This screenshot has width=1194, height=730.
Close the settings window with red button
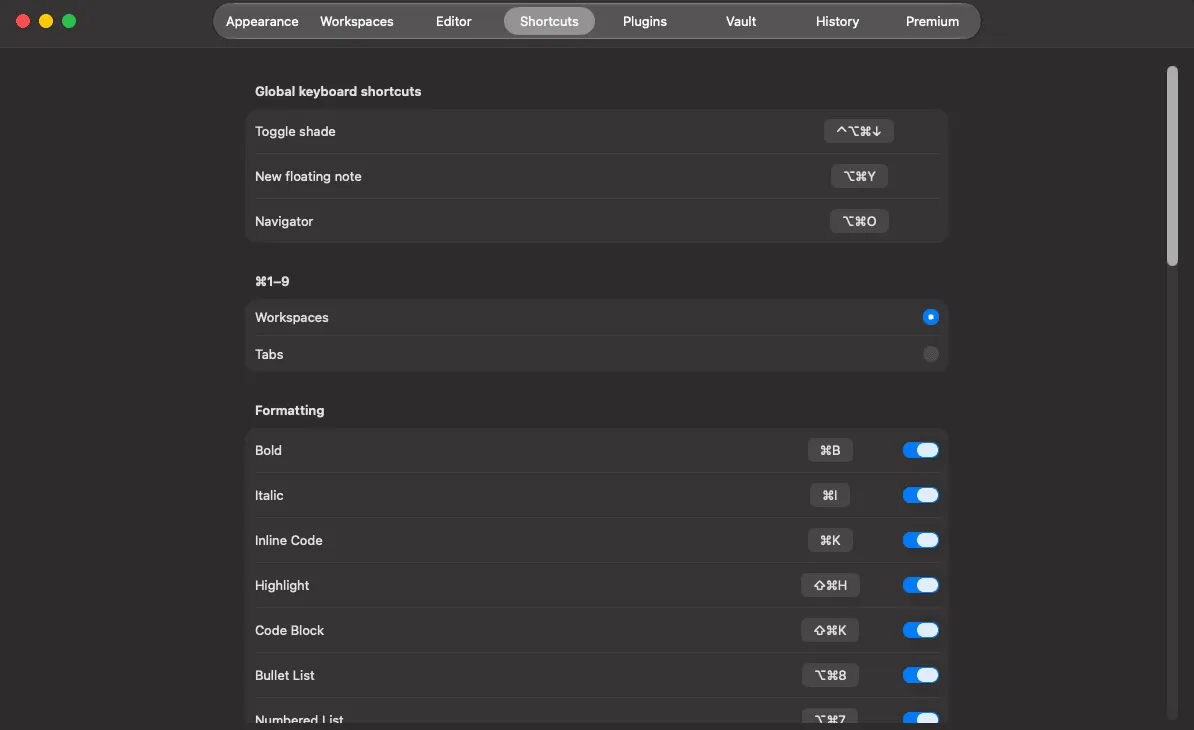tap(23, 21)
